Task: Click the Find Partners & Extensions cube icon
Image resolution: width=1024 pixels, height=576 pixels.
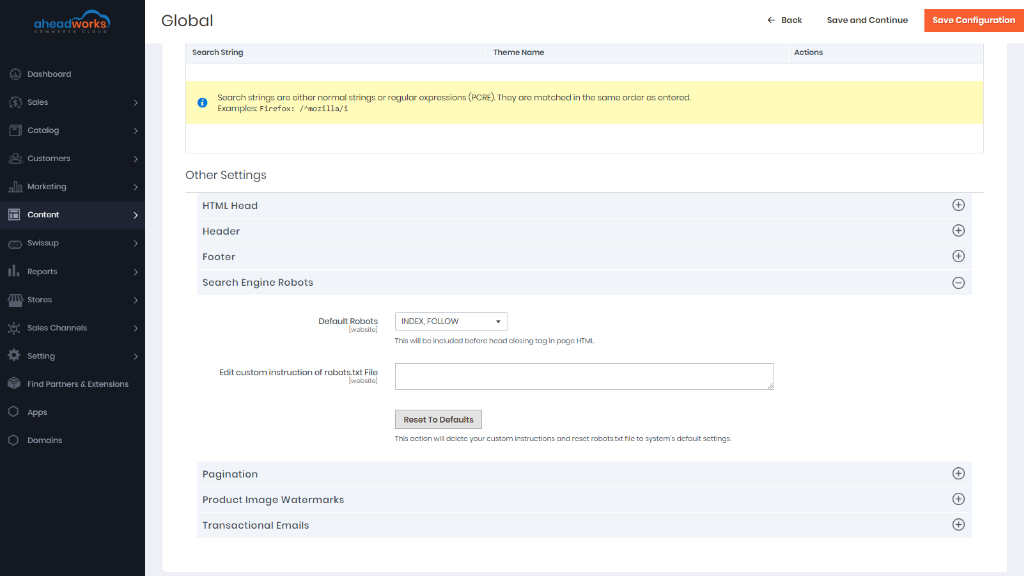Action: tap(14, 383)
